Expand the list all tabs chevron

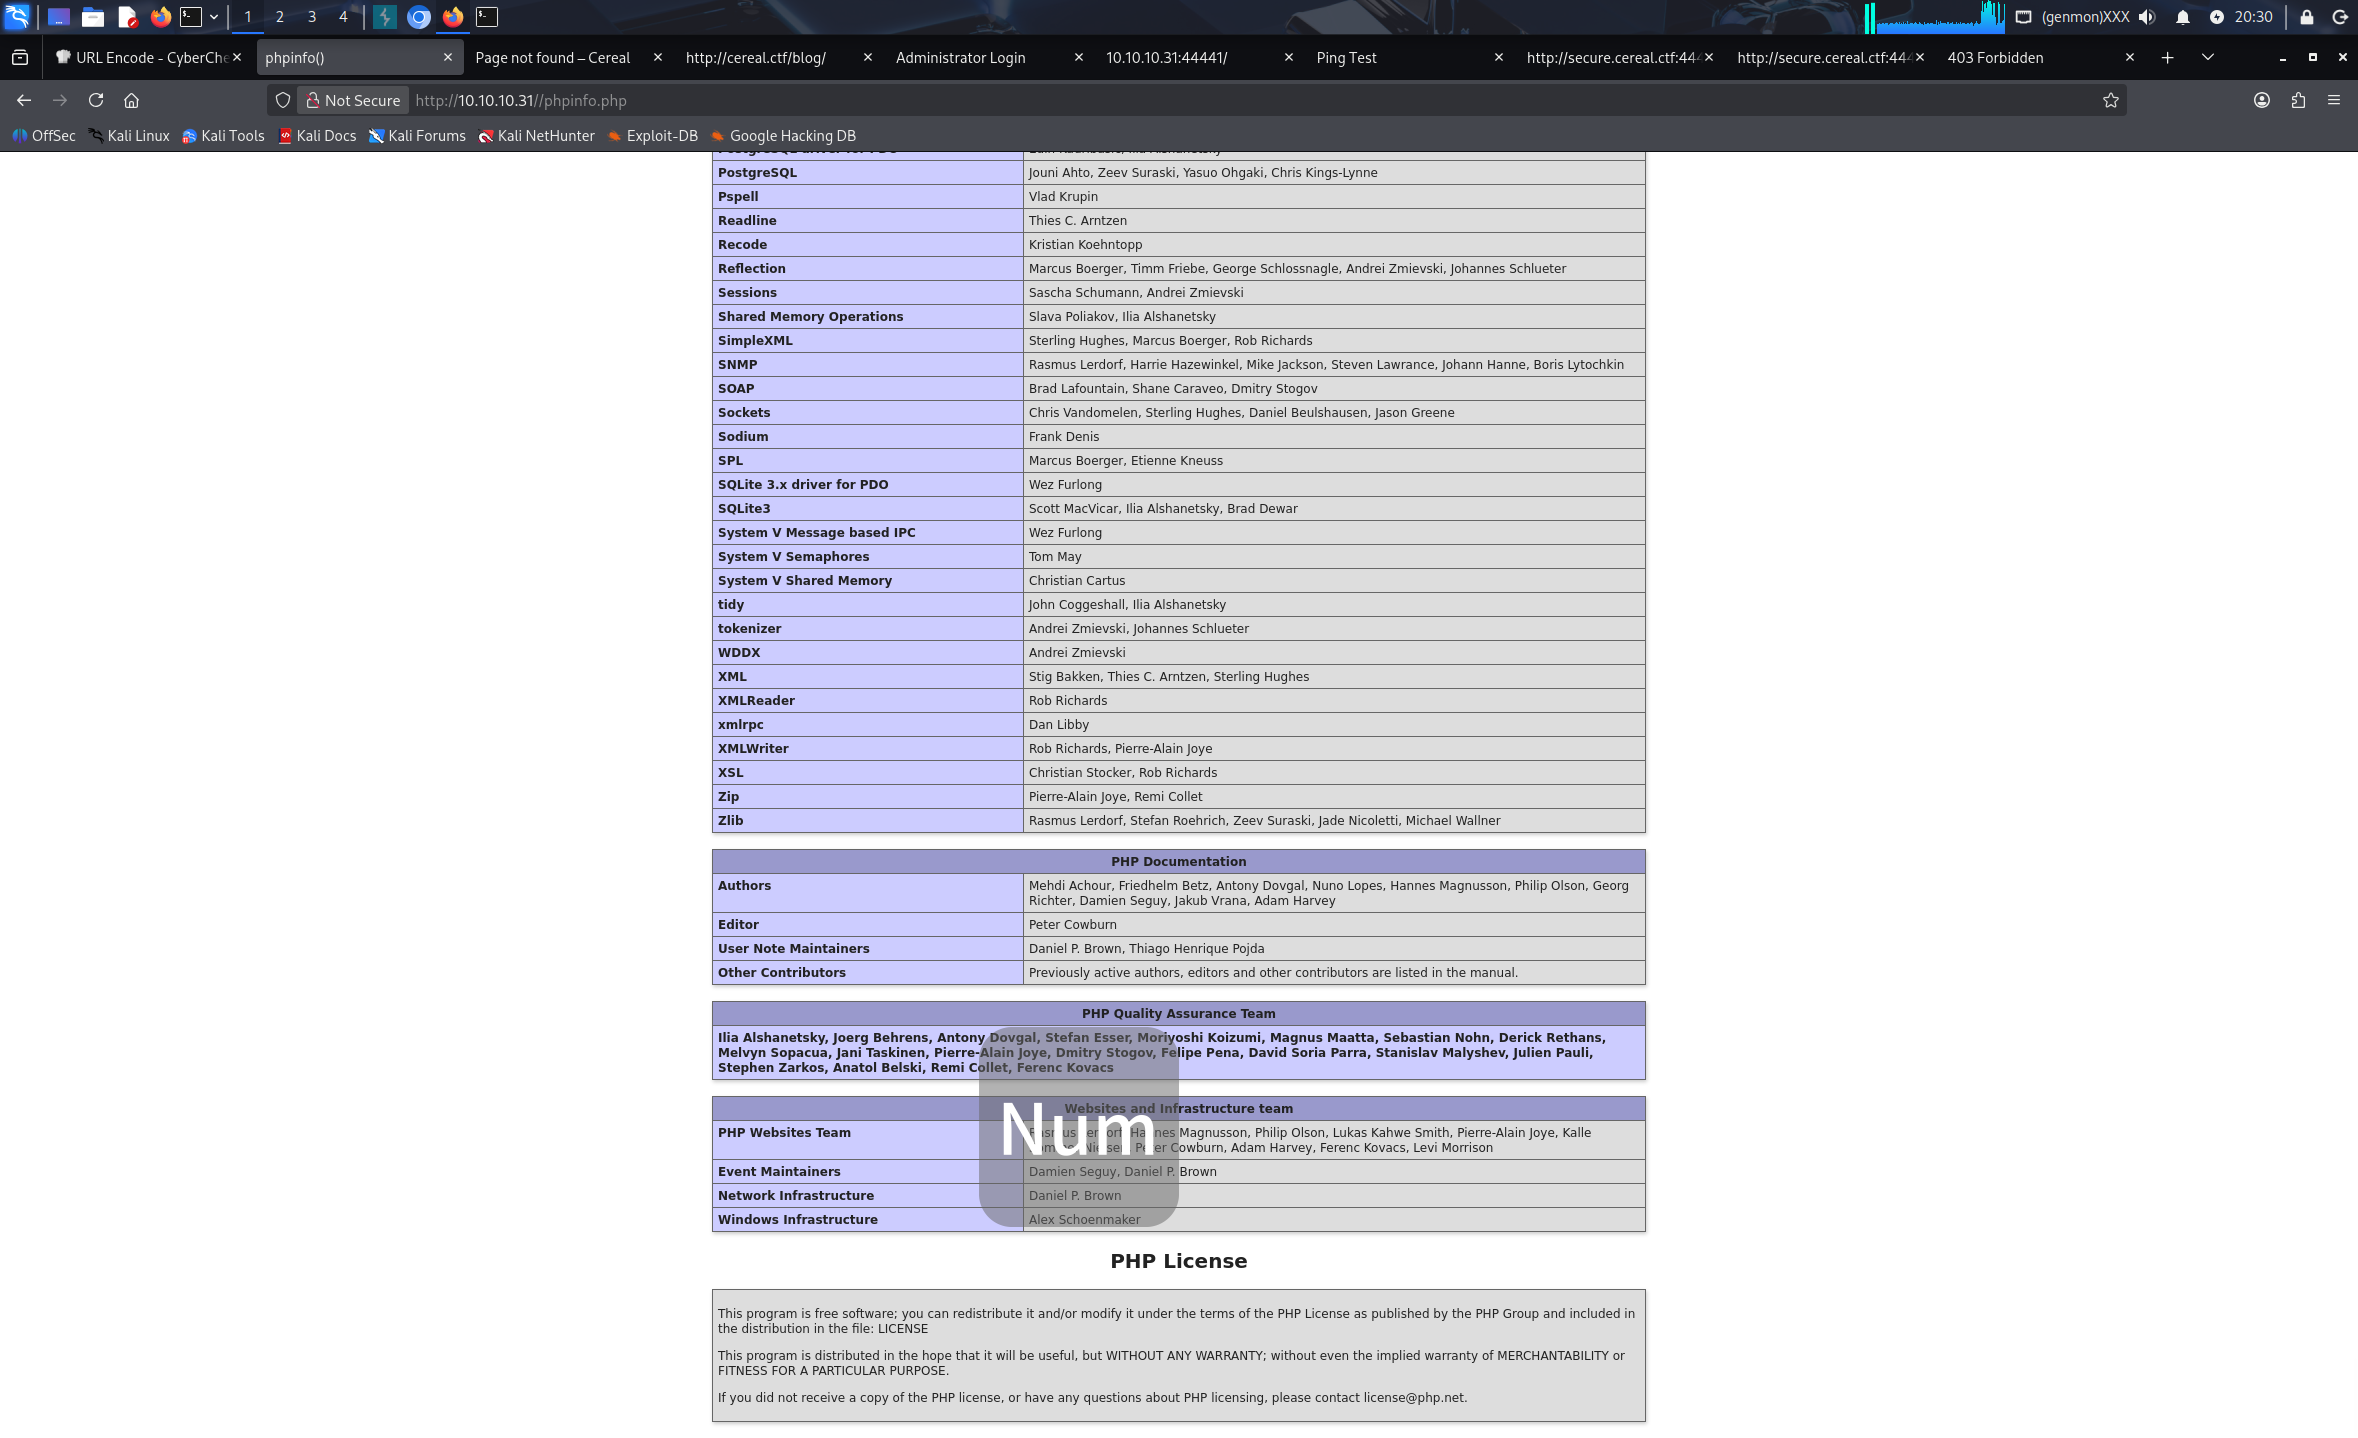(x=2208, y=58)
